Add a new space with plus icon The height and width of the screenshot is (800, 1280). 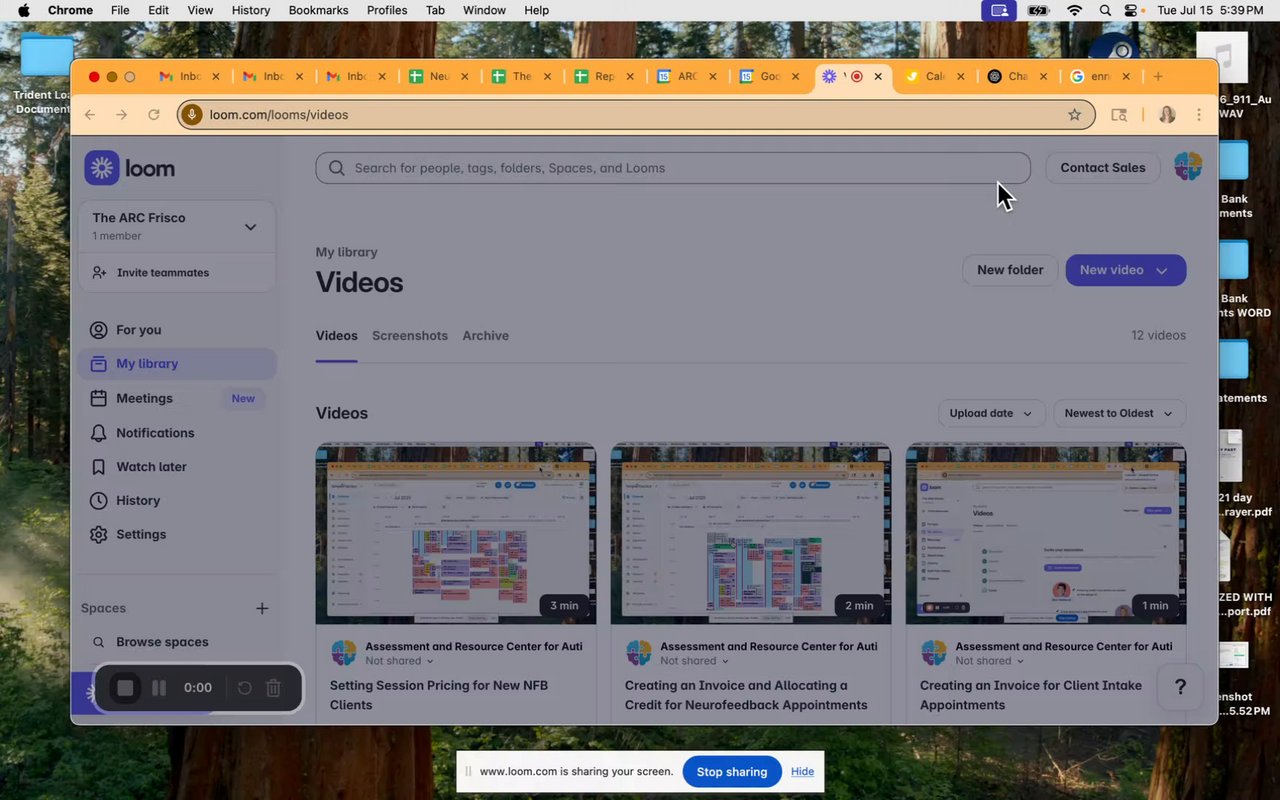click(262, 608)
